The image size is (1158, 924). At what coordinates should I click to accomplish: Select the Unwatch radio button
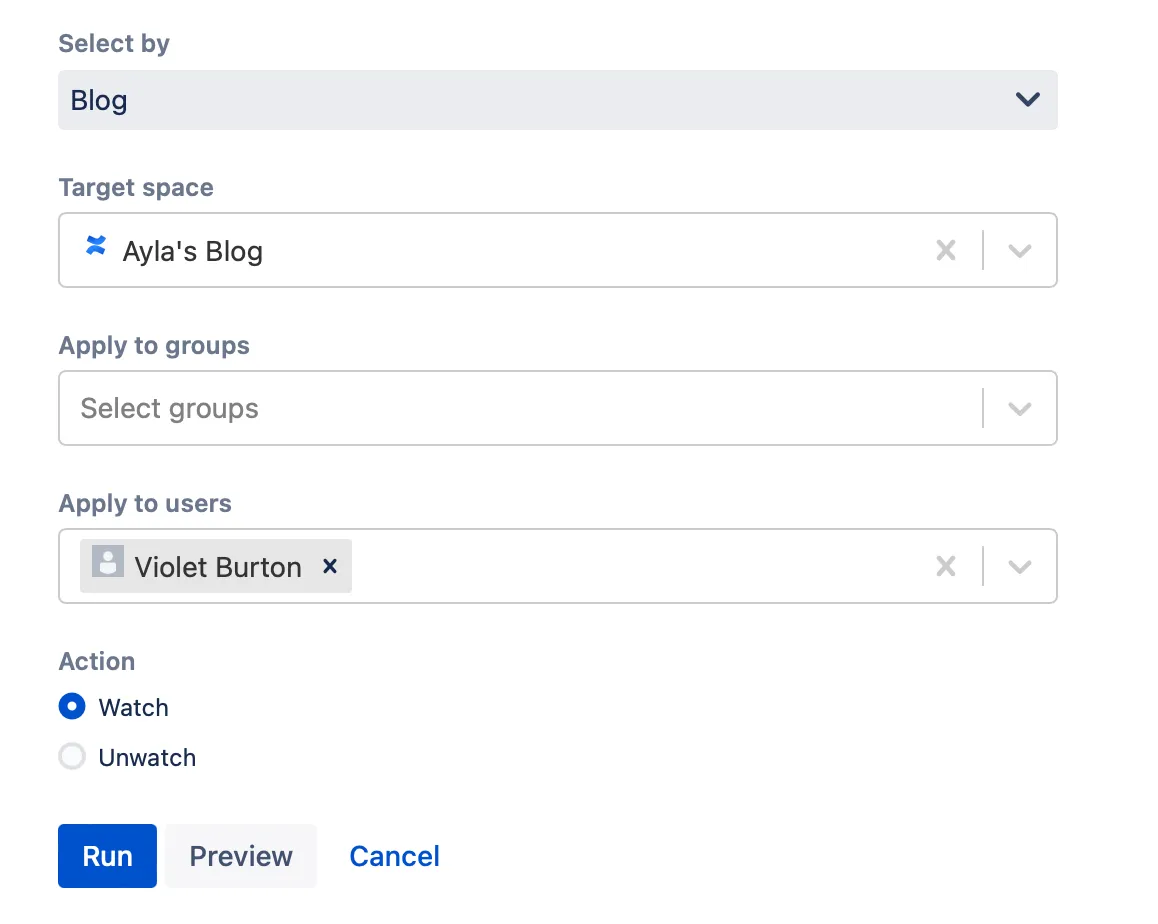(x=72, y=756)
